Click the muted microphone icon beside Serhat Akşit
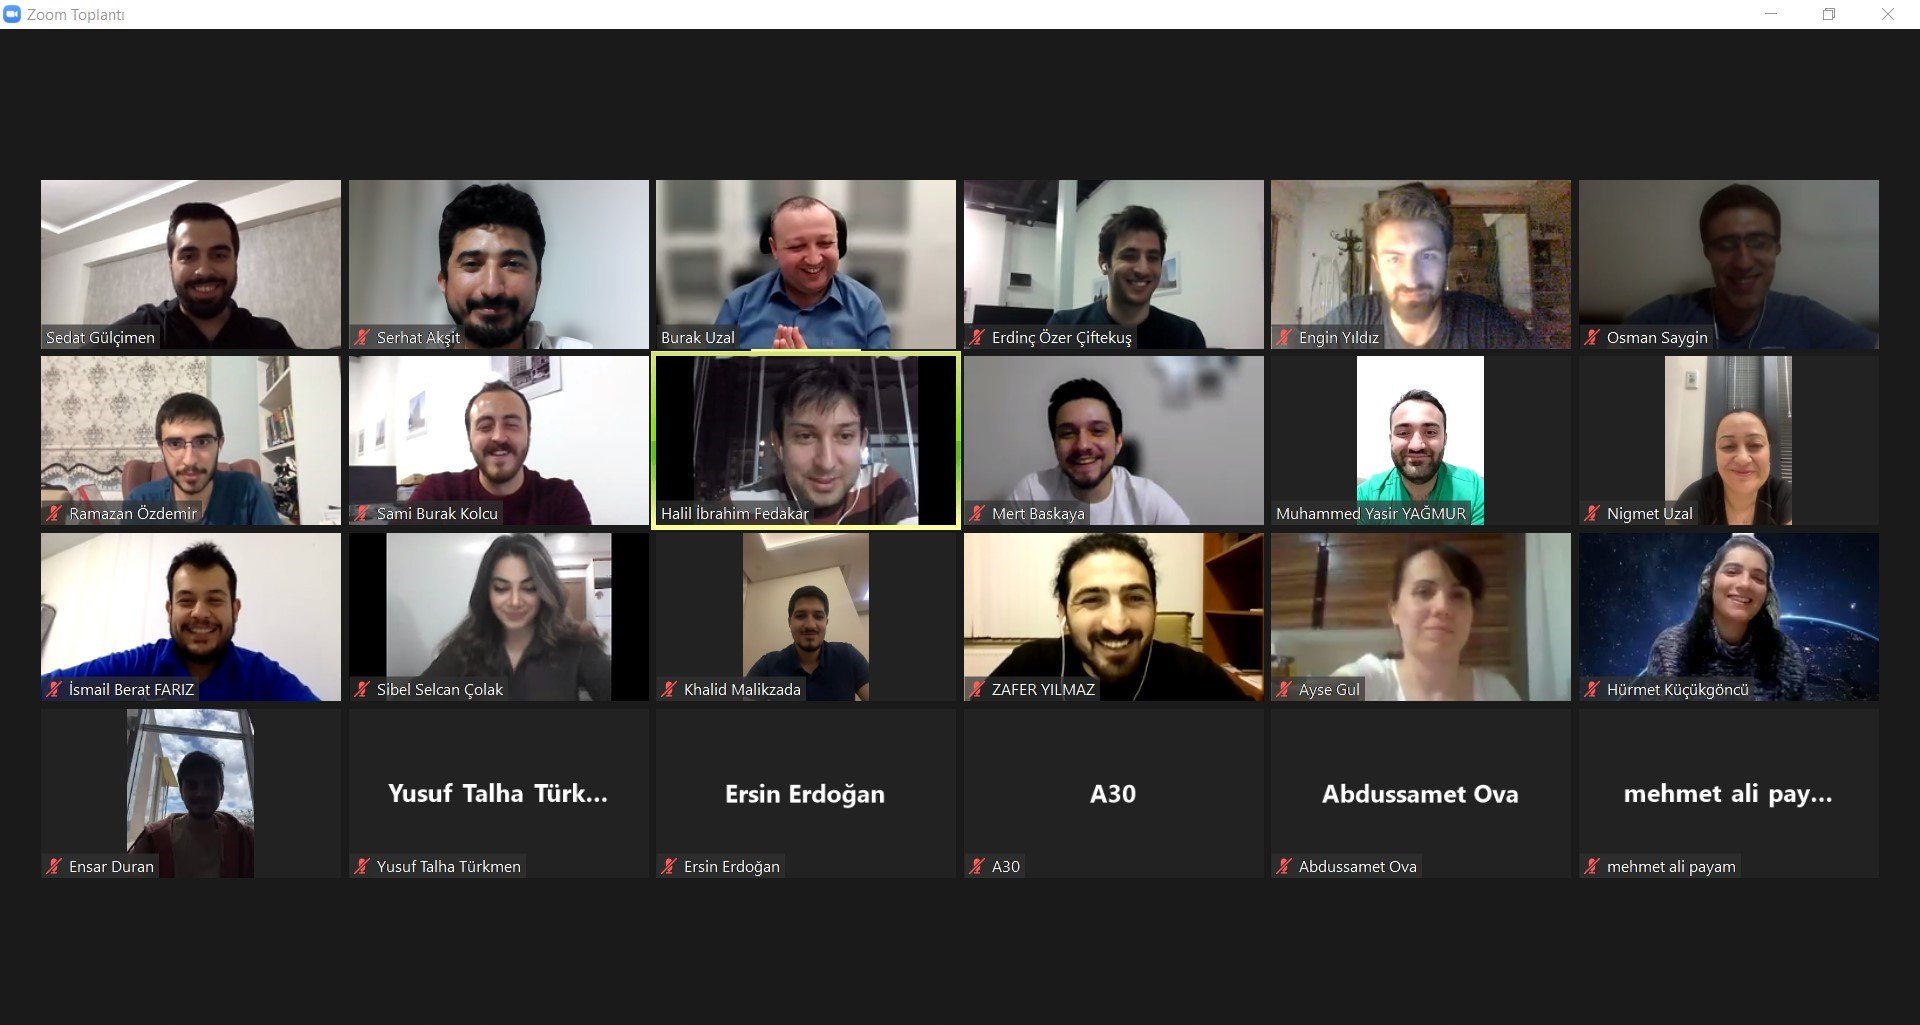Screen dimensions: 1920x1025 tap(362, 338)
